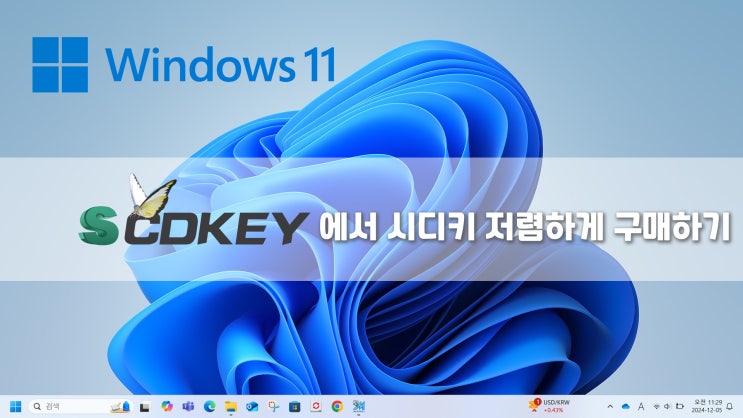Click the taskbar search box labeled 검색
The width and height of the screenshot is (743, 418).
coord(81,407)
